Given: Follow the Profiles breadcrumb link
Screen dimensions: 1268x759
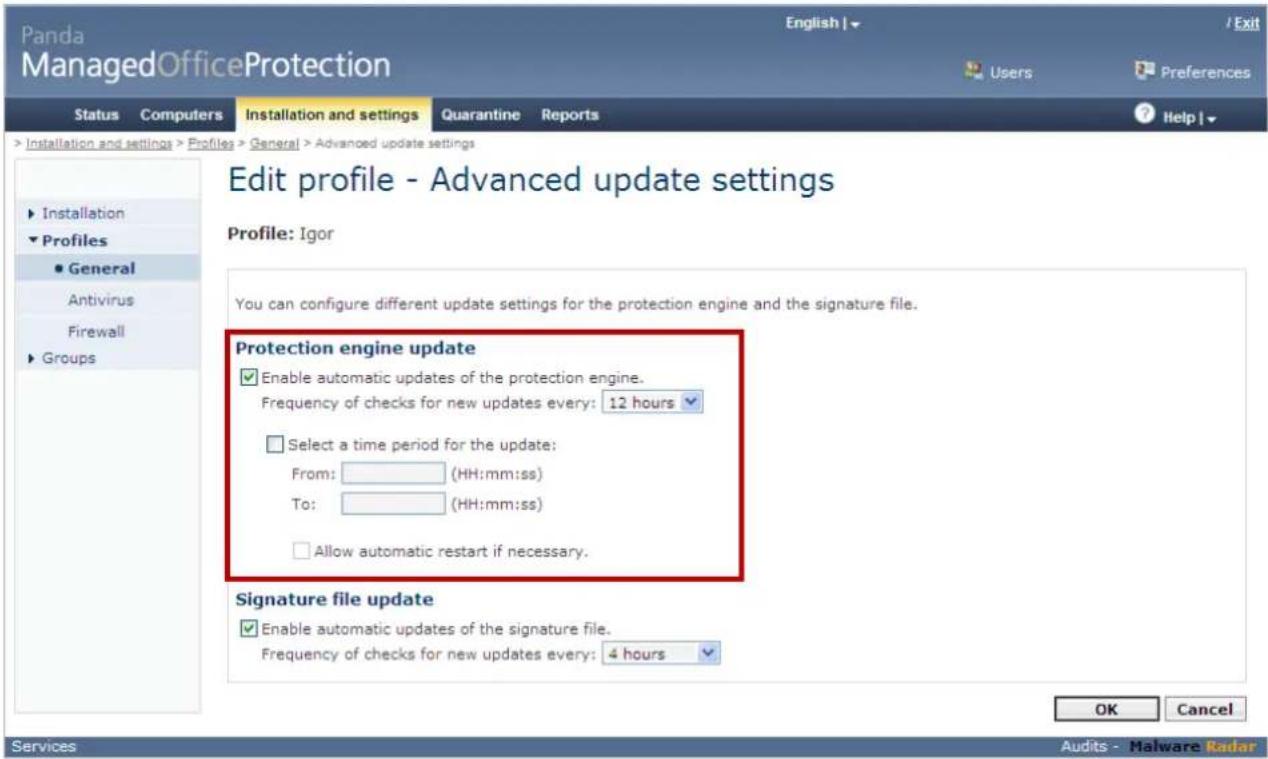Looking at the screenshot, I should 210,143.
